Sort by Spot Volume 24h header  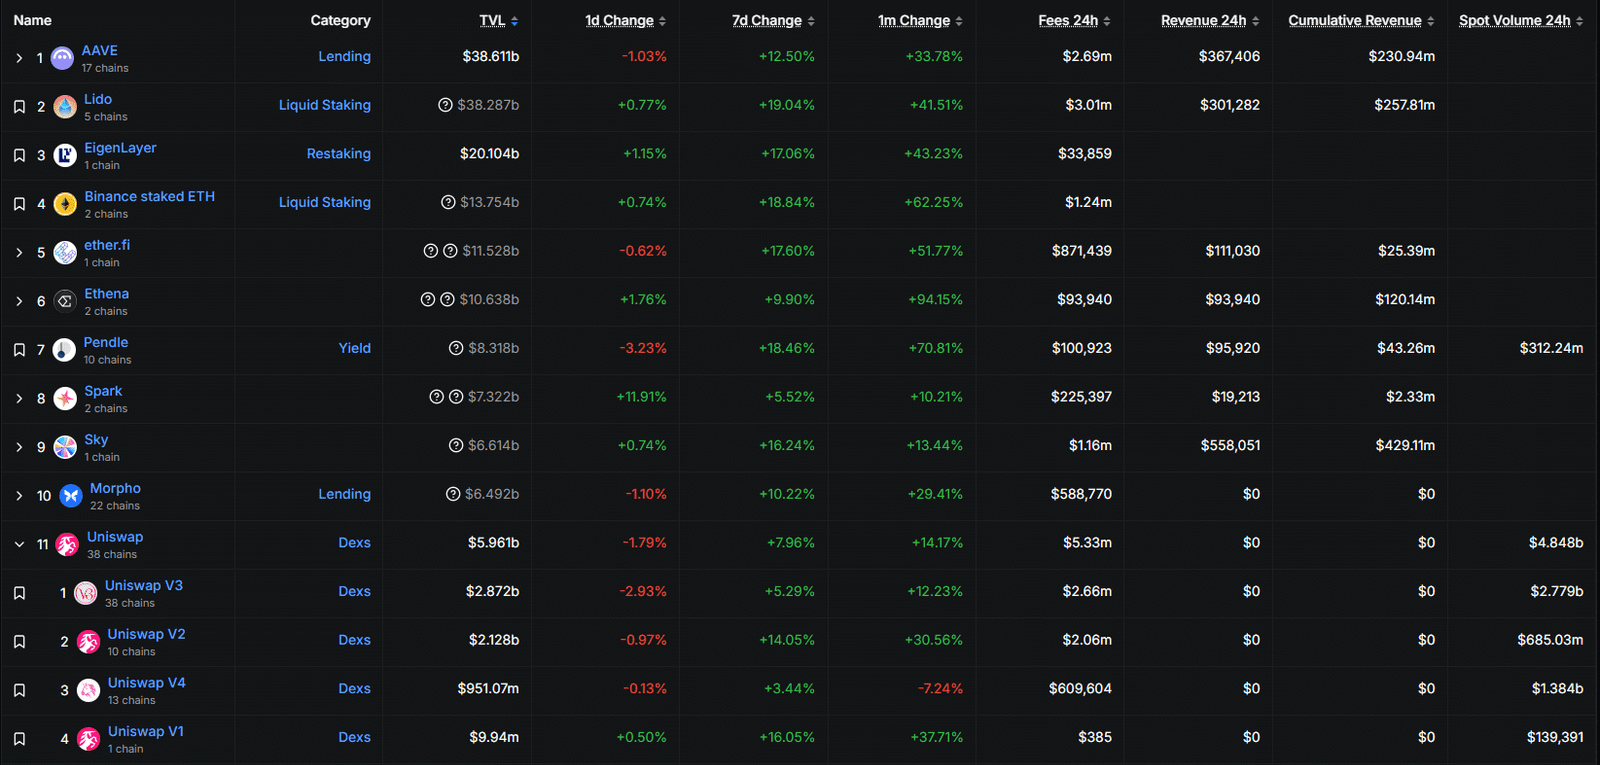[1514, 20]
